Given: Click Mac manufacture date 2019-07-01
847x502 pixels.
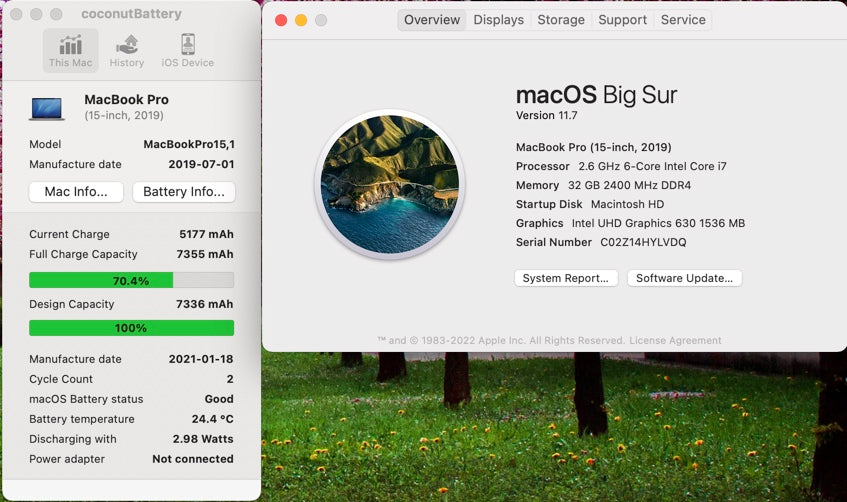Looking at the screenshot, I should (x=201, y=164).
